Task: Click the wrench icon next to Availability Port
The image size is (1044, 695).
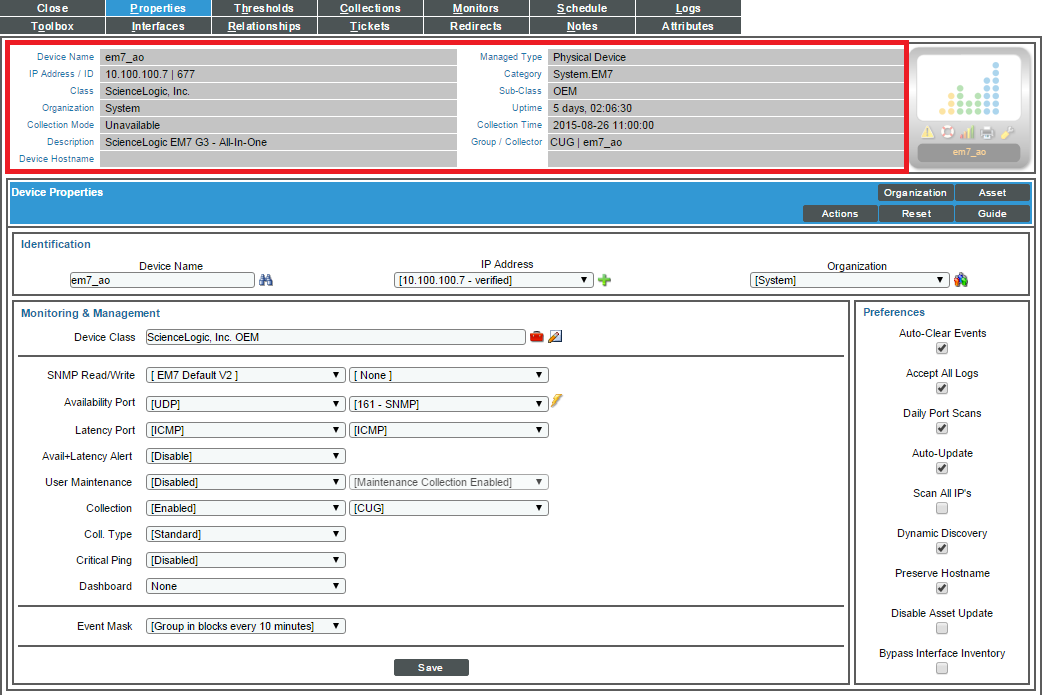Action: (x=556, y=400)
